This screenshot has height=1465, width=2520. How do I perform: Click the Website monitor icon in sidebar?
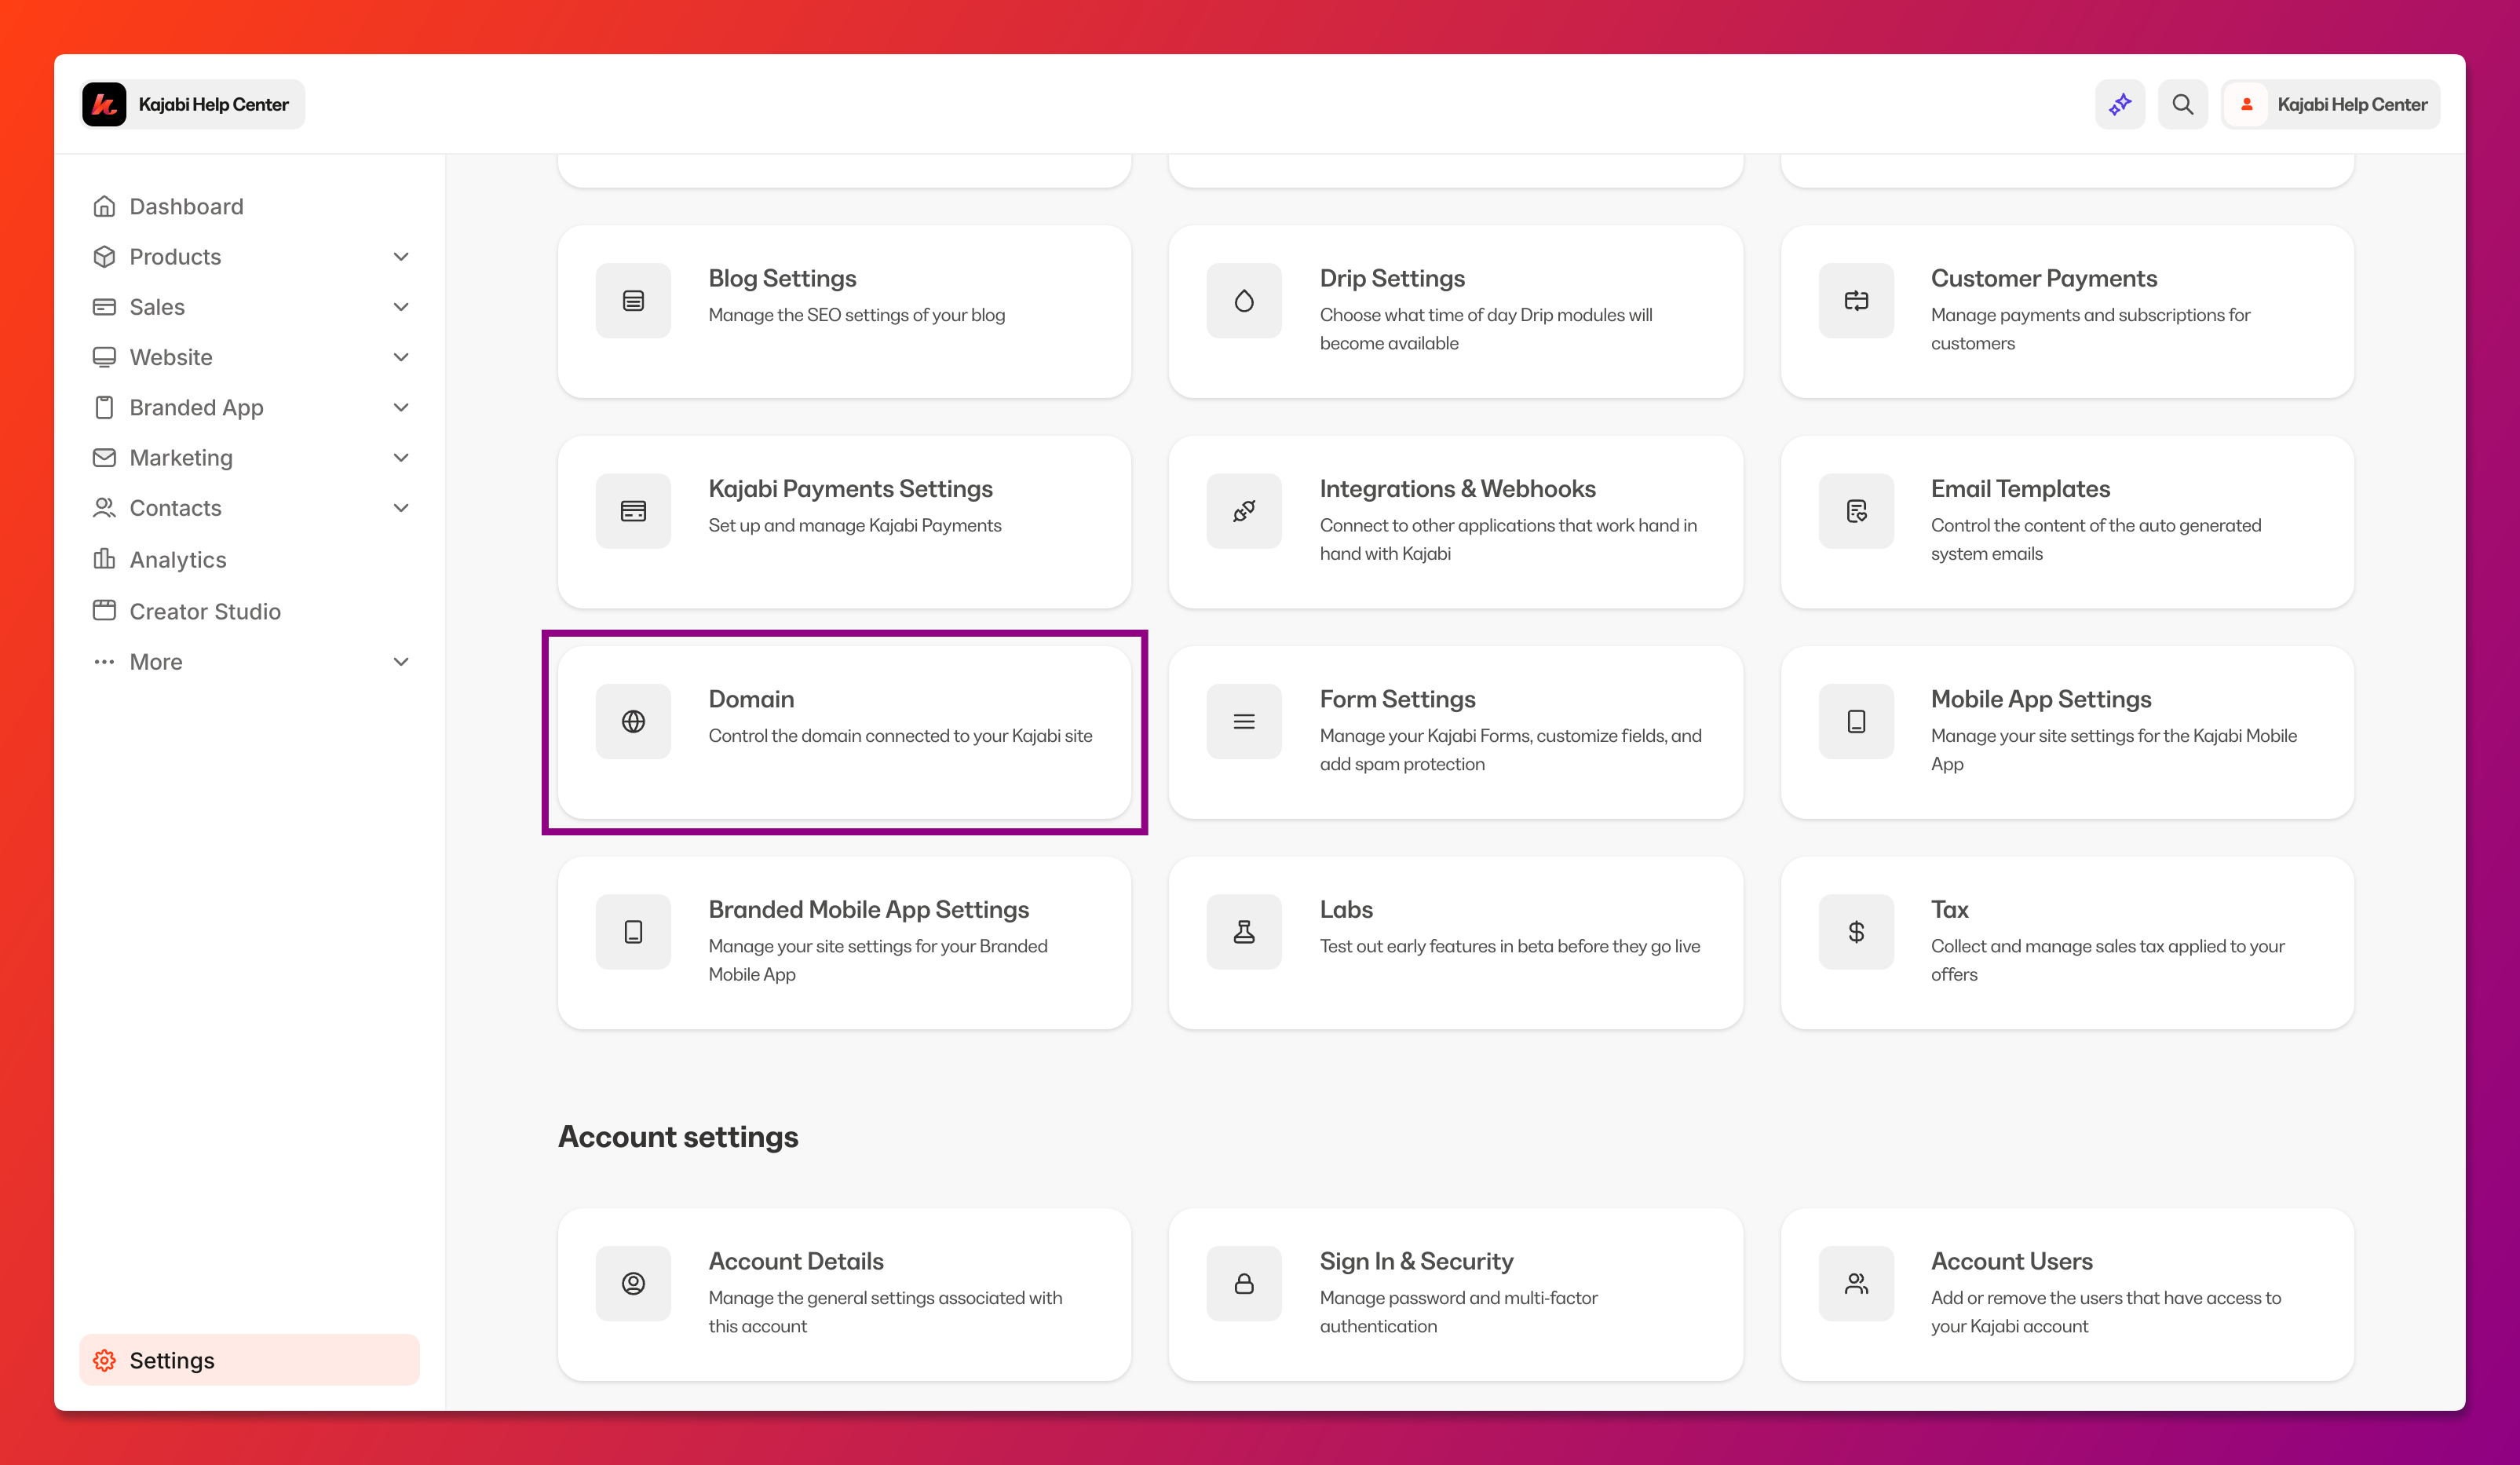(104, 357)
